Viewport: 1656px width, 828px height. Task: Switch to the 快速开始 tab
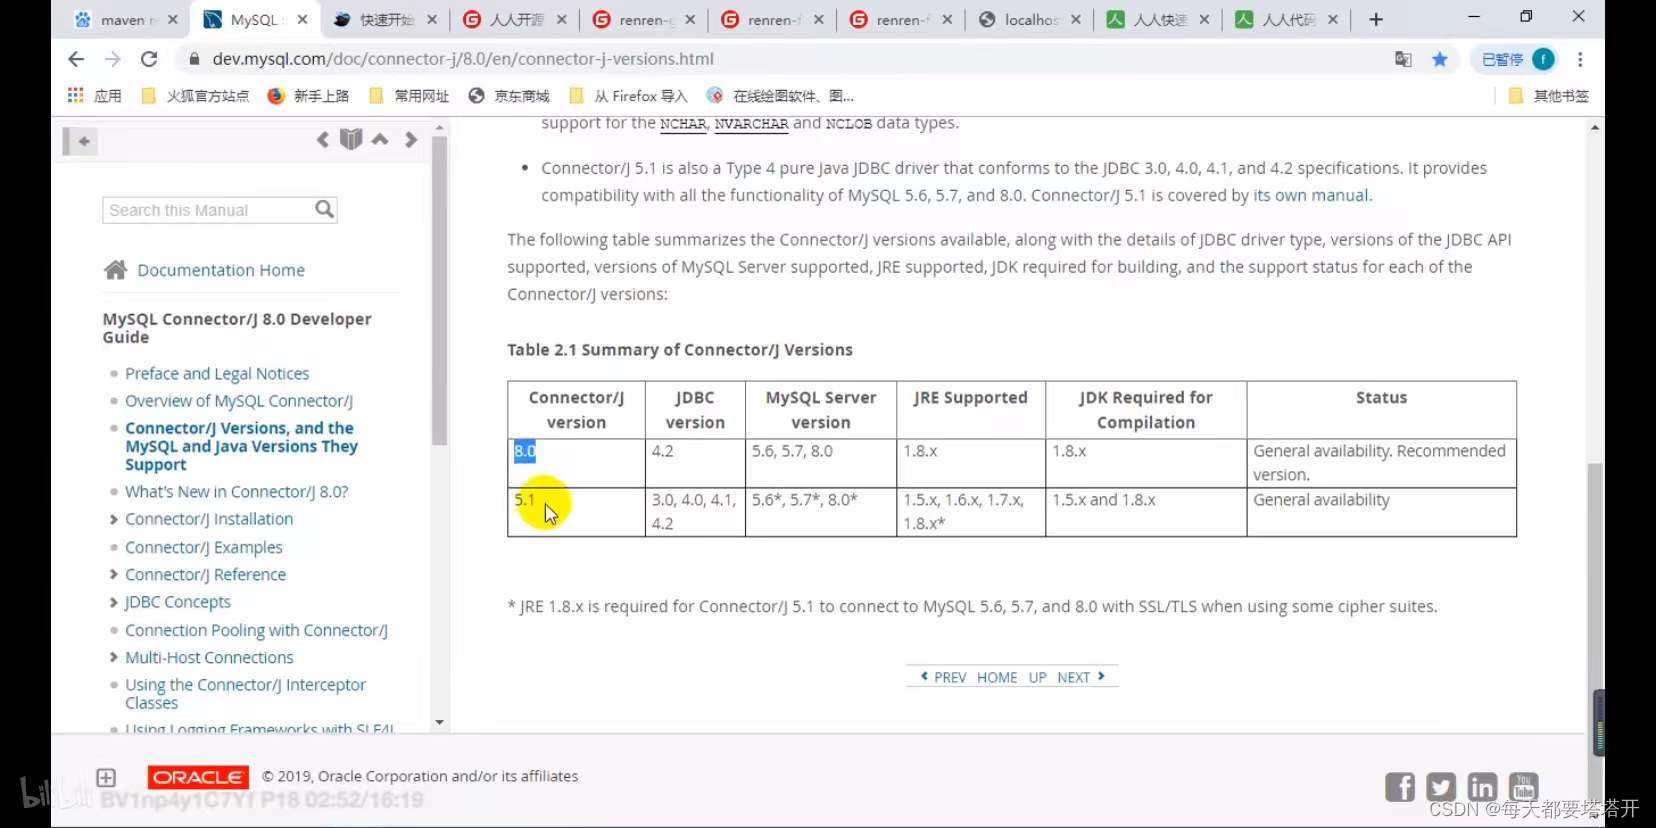385,19
